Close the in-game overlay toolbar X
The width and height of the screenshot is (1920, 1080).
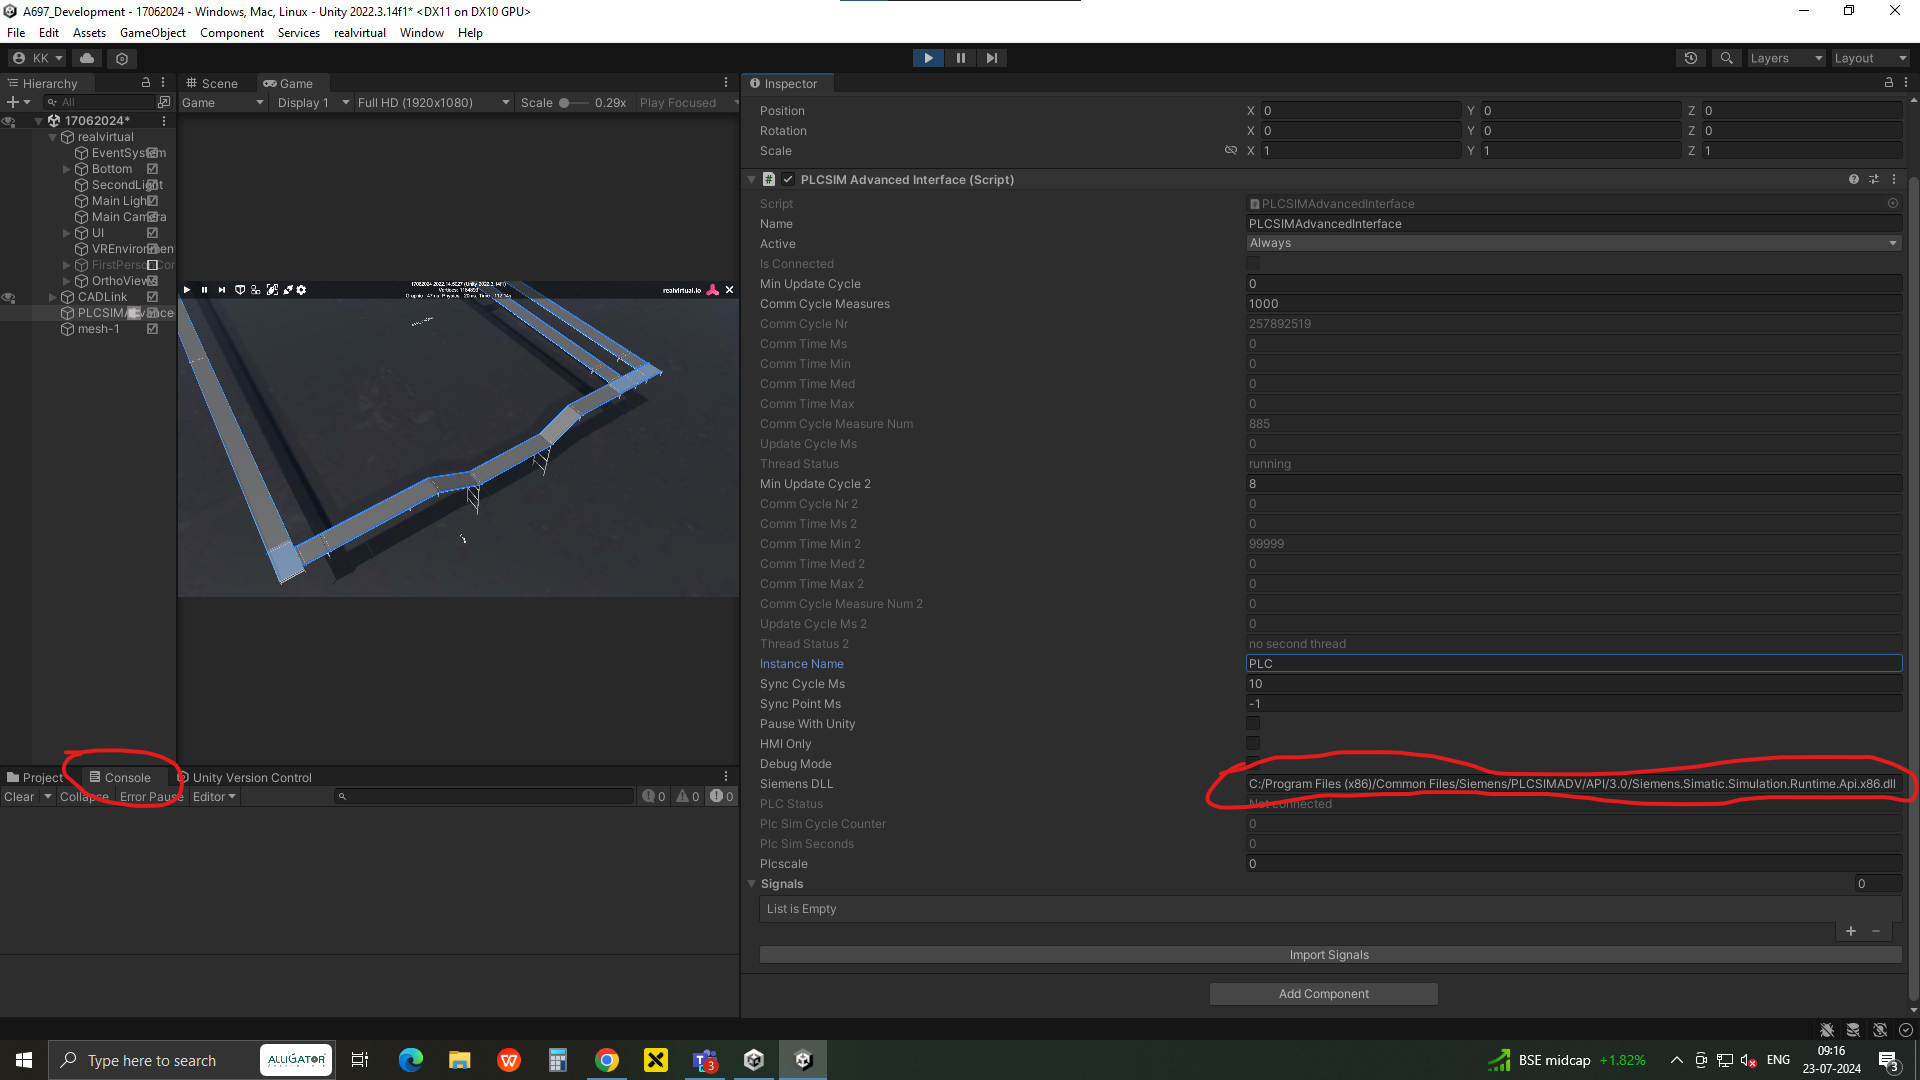tap(729, 290)
